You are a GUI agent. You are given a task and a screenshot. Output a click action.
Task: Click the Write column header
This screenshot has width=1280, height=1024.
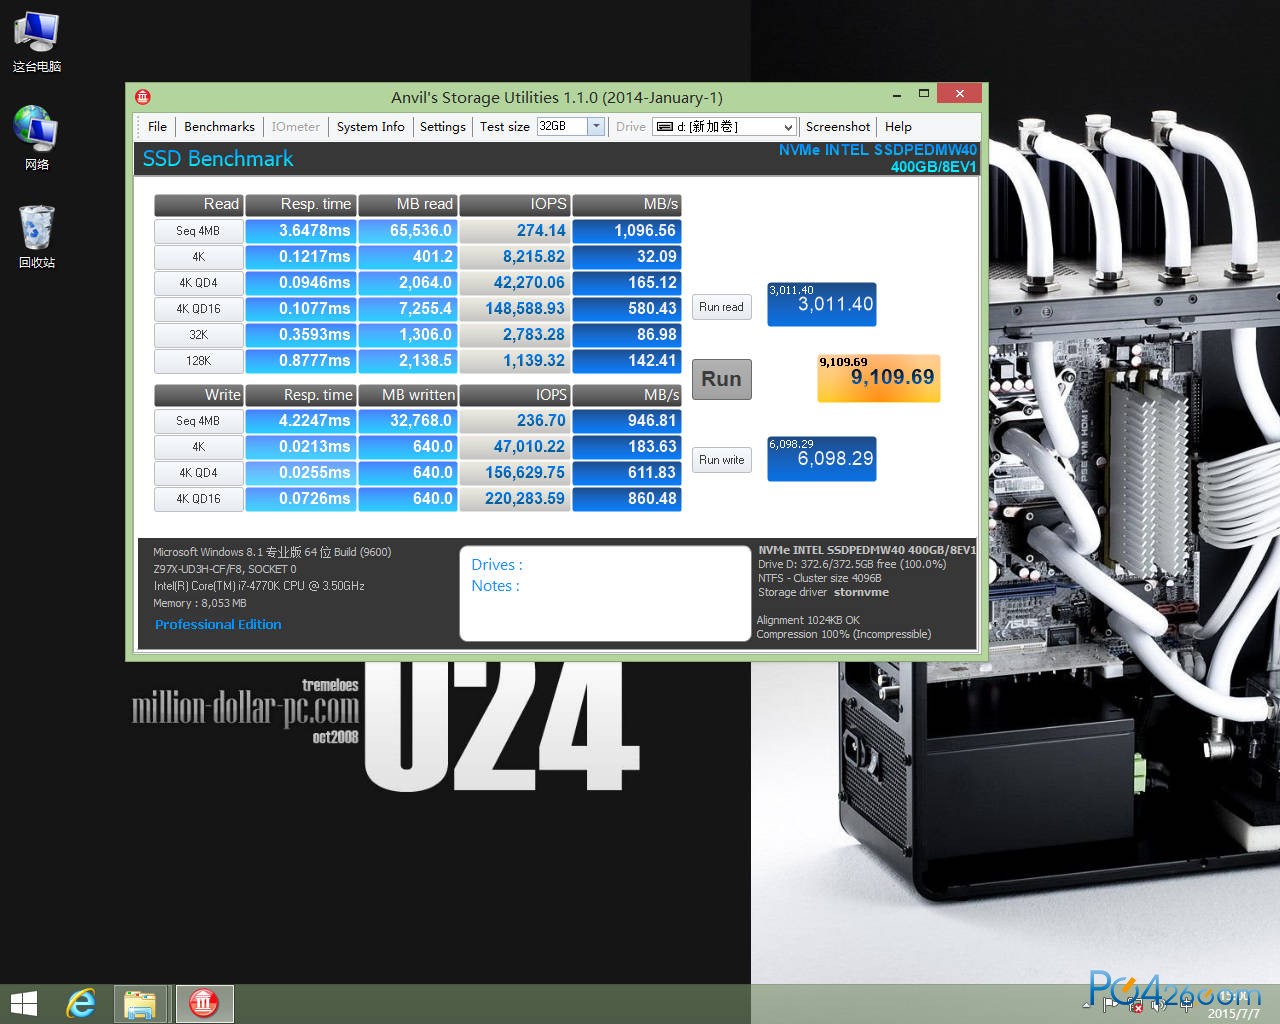(x=198, y=395)
